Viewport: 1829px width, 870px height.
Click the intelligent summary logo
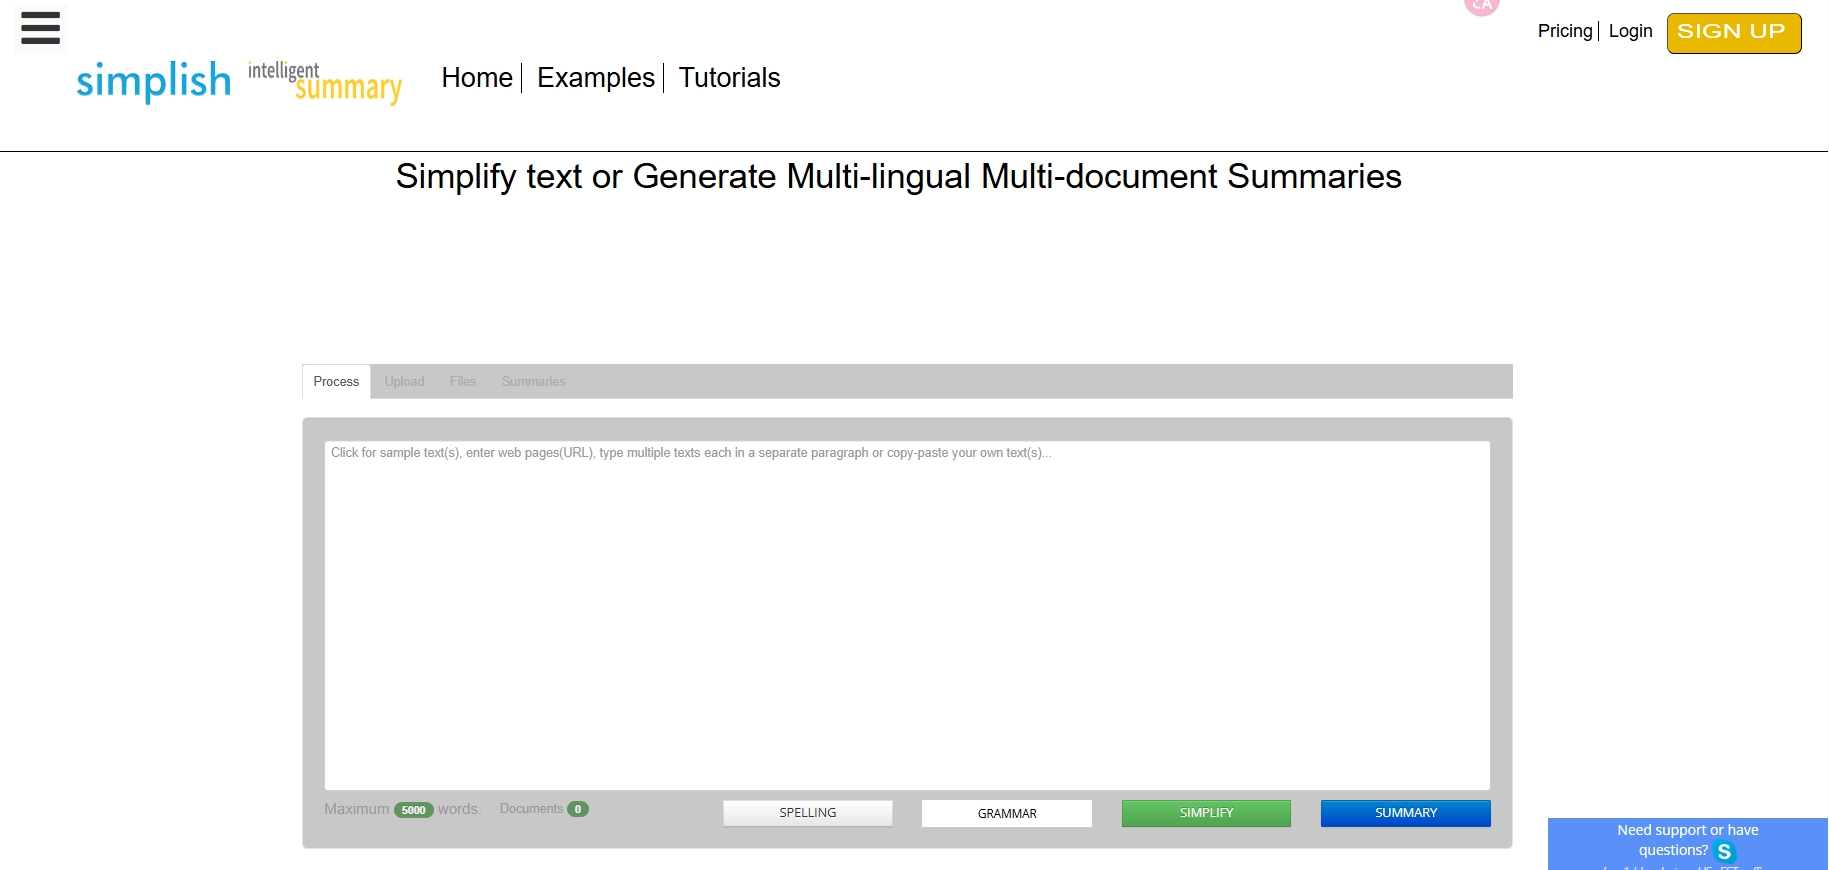click(325, 82)
